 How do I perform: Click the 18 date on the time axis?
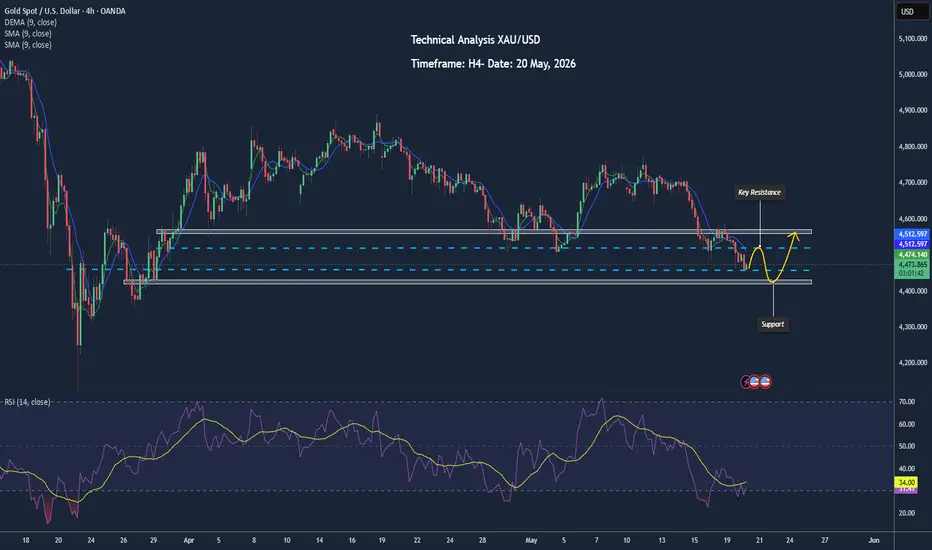point(26,540)
